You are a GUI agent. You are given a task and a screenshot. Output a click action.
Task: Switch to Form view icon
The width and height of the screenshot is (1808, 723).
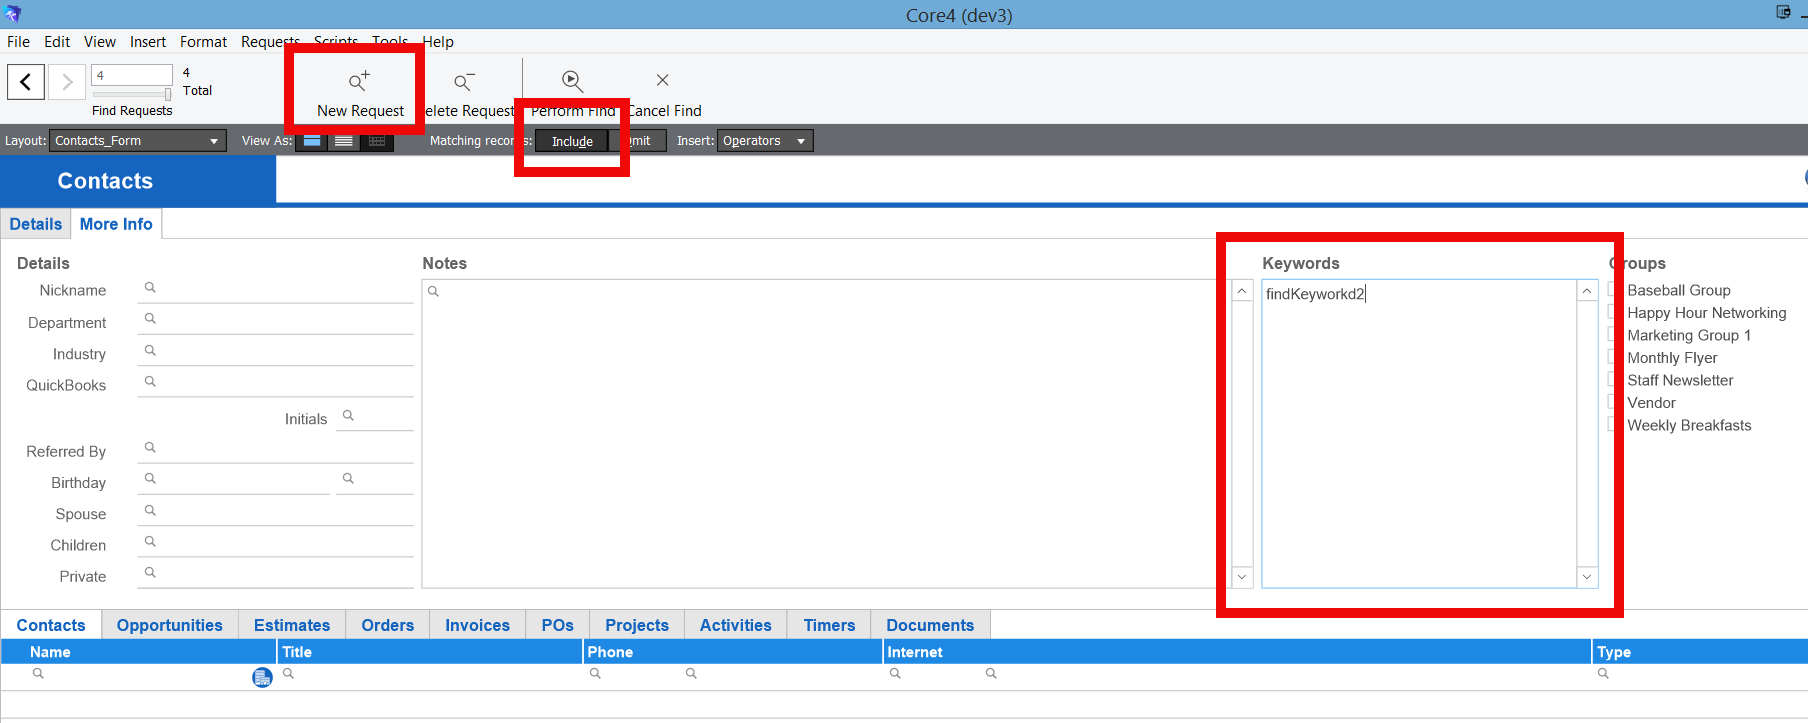click(312, 141)
